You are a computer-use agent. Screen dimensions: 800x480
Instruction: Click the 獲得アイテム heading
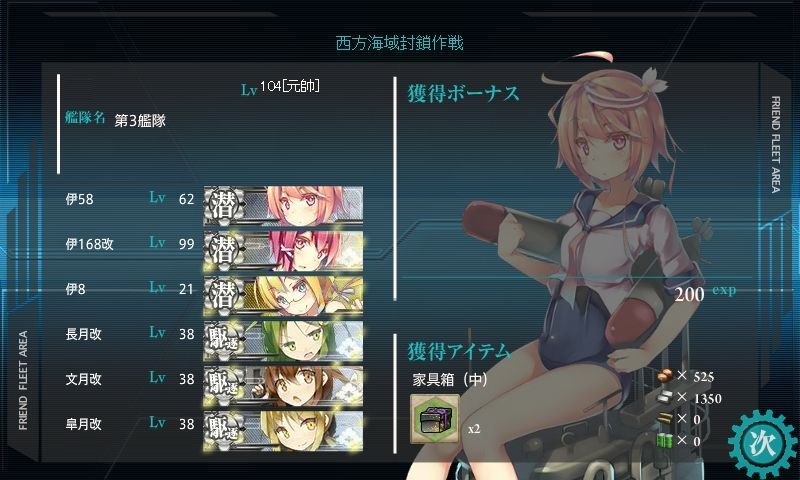click(459, 351)
